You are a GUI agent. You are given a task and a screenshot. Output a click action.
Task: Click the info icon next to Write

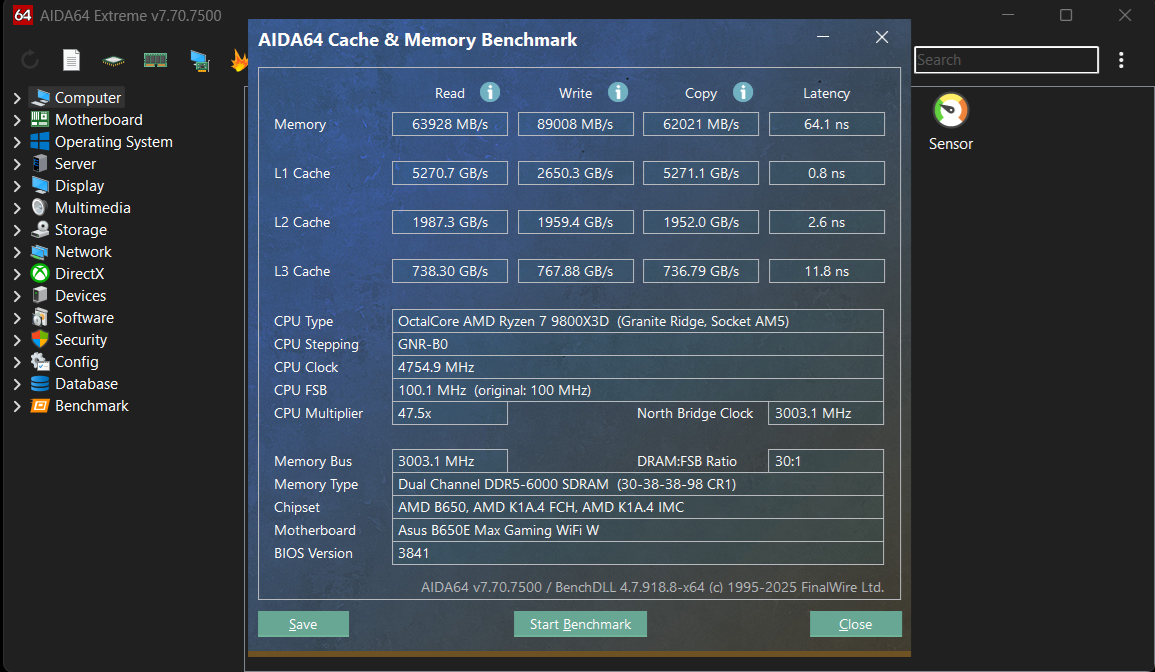click(618, 92)
